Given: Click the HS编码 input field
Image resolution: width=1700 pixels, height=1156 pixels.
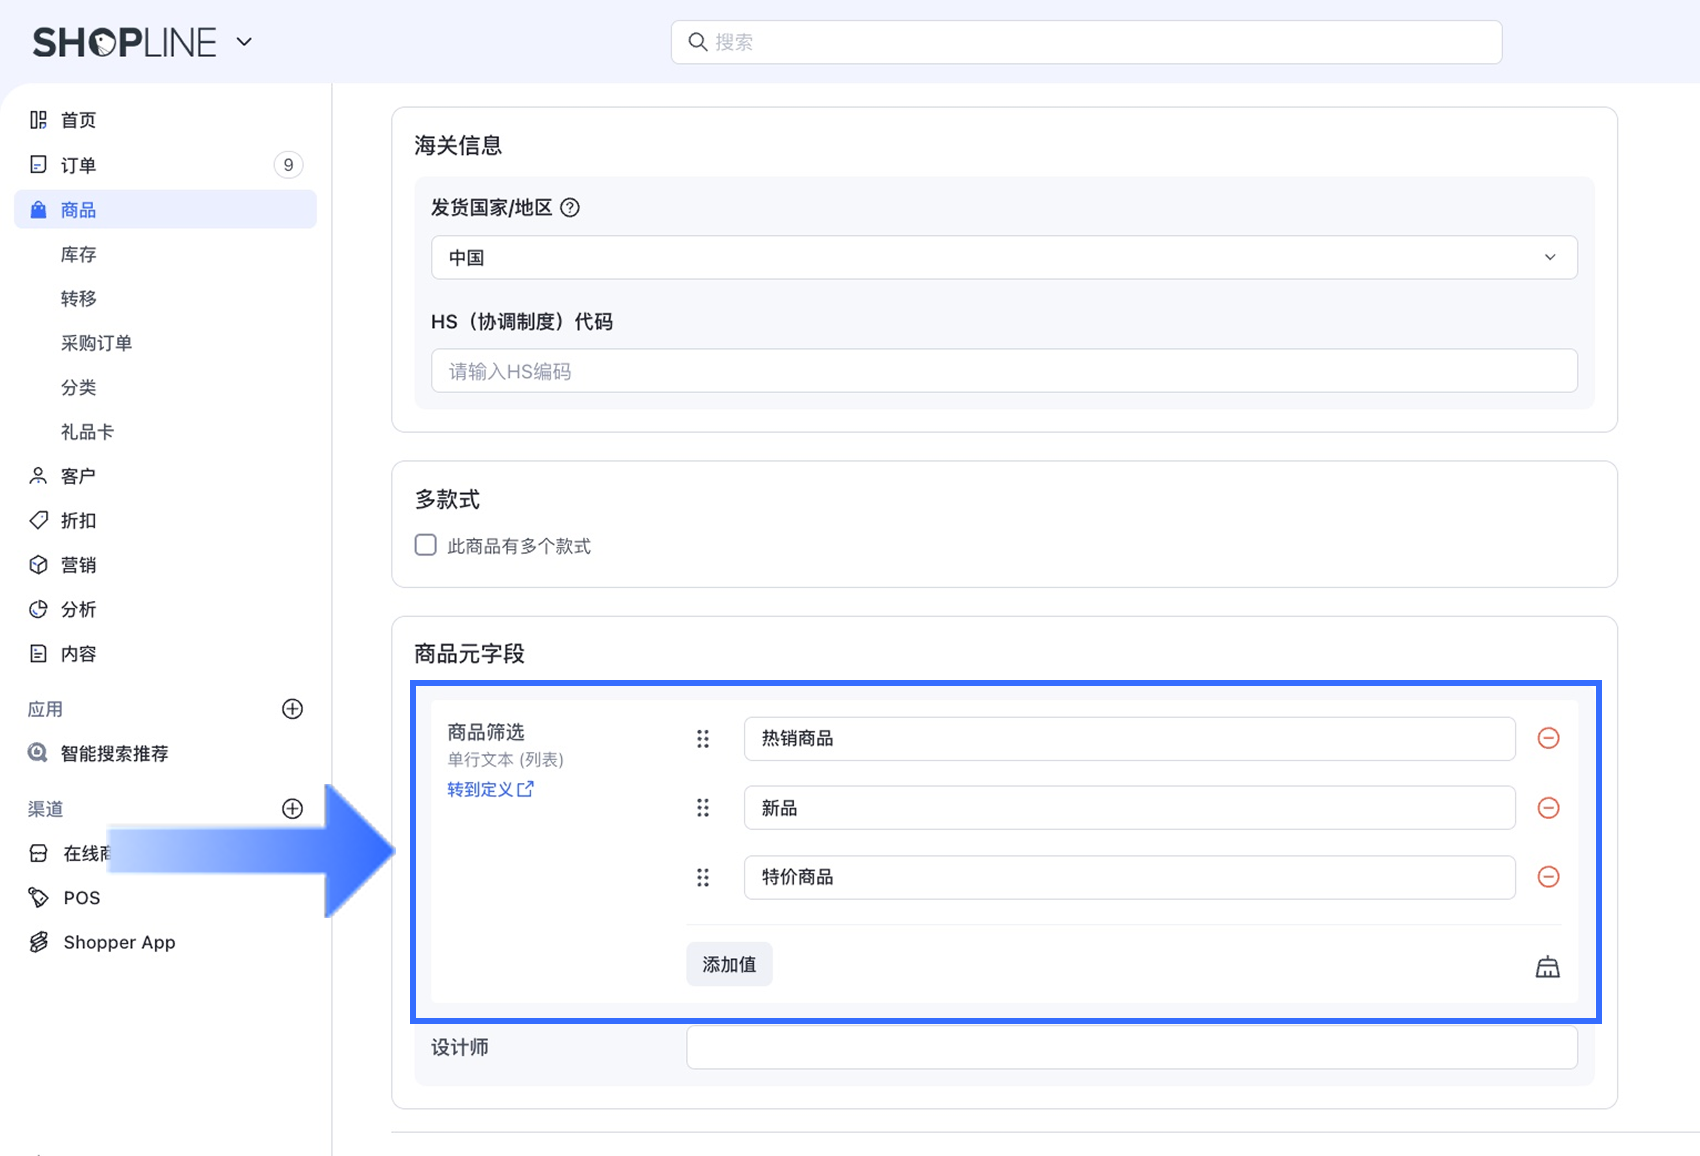Looking at the screenshot, I should coord(1004,371).
